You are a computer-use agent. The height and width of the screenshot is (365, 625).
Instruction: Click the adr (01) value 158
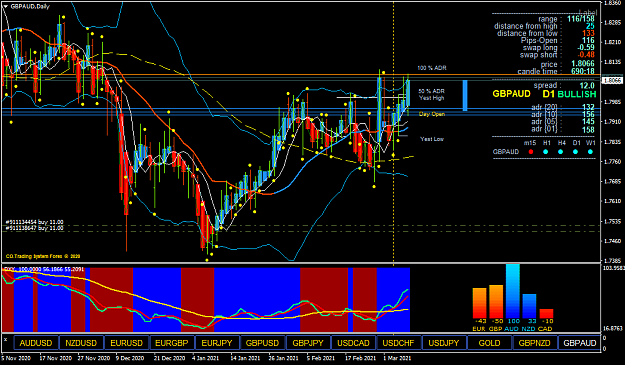(588, 129)
